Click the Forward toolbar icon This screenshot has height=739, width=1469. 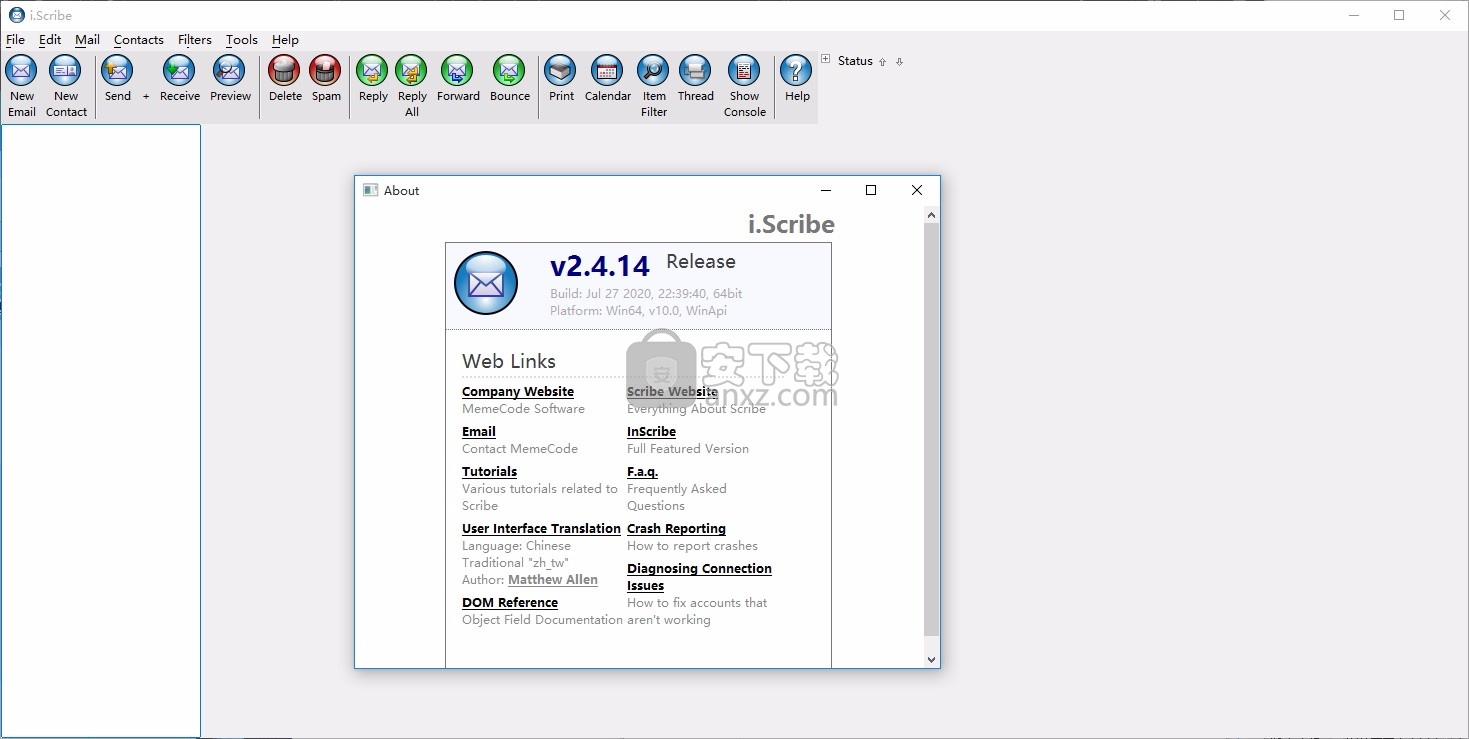click(458, 71)
